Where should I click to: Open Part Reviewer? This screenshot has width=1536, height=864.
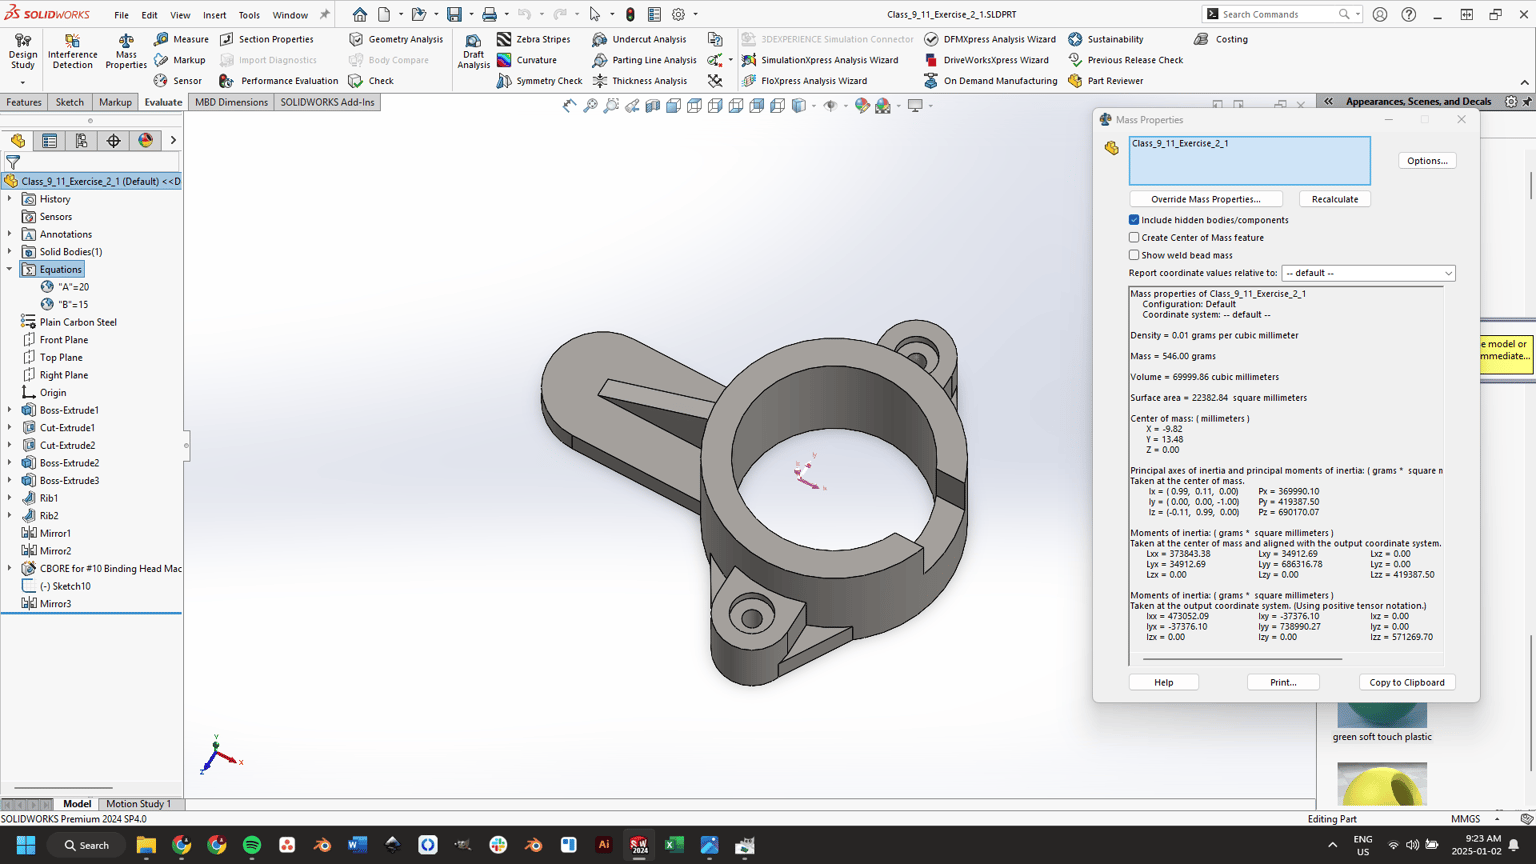[1104, 81]
